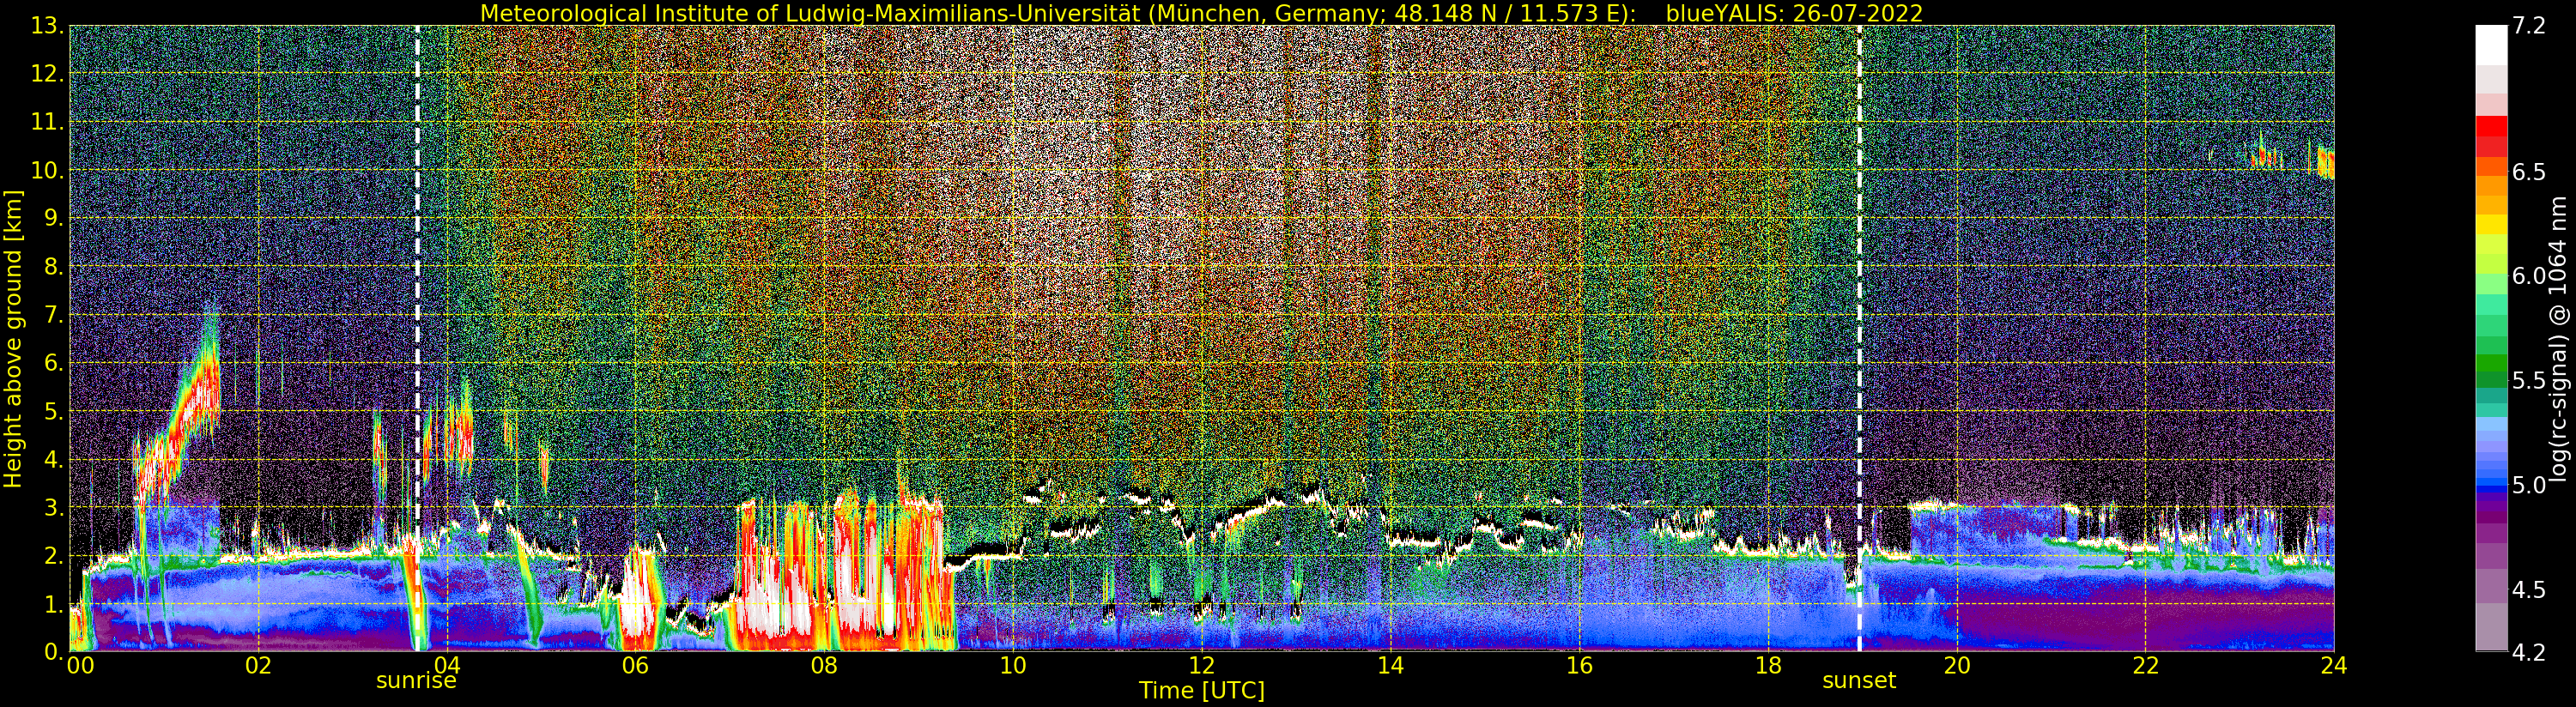
Task: Click the time tick label '18'
Action: (x=1768, y=665)
